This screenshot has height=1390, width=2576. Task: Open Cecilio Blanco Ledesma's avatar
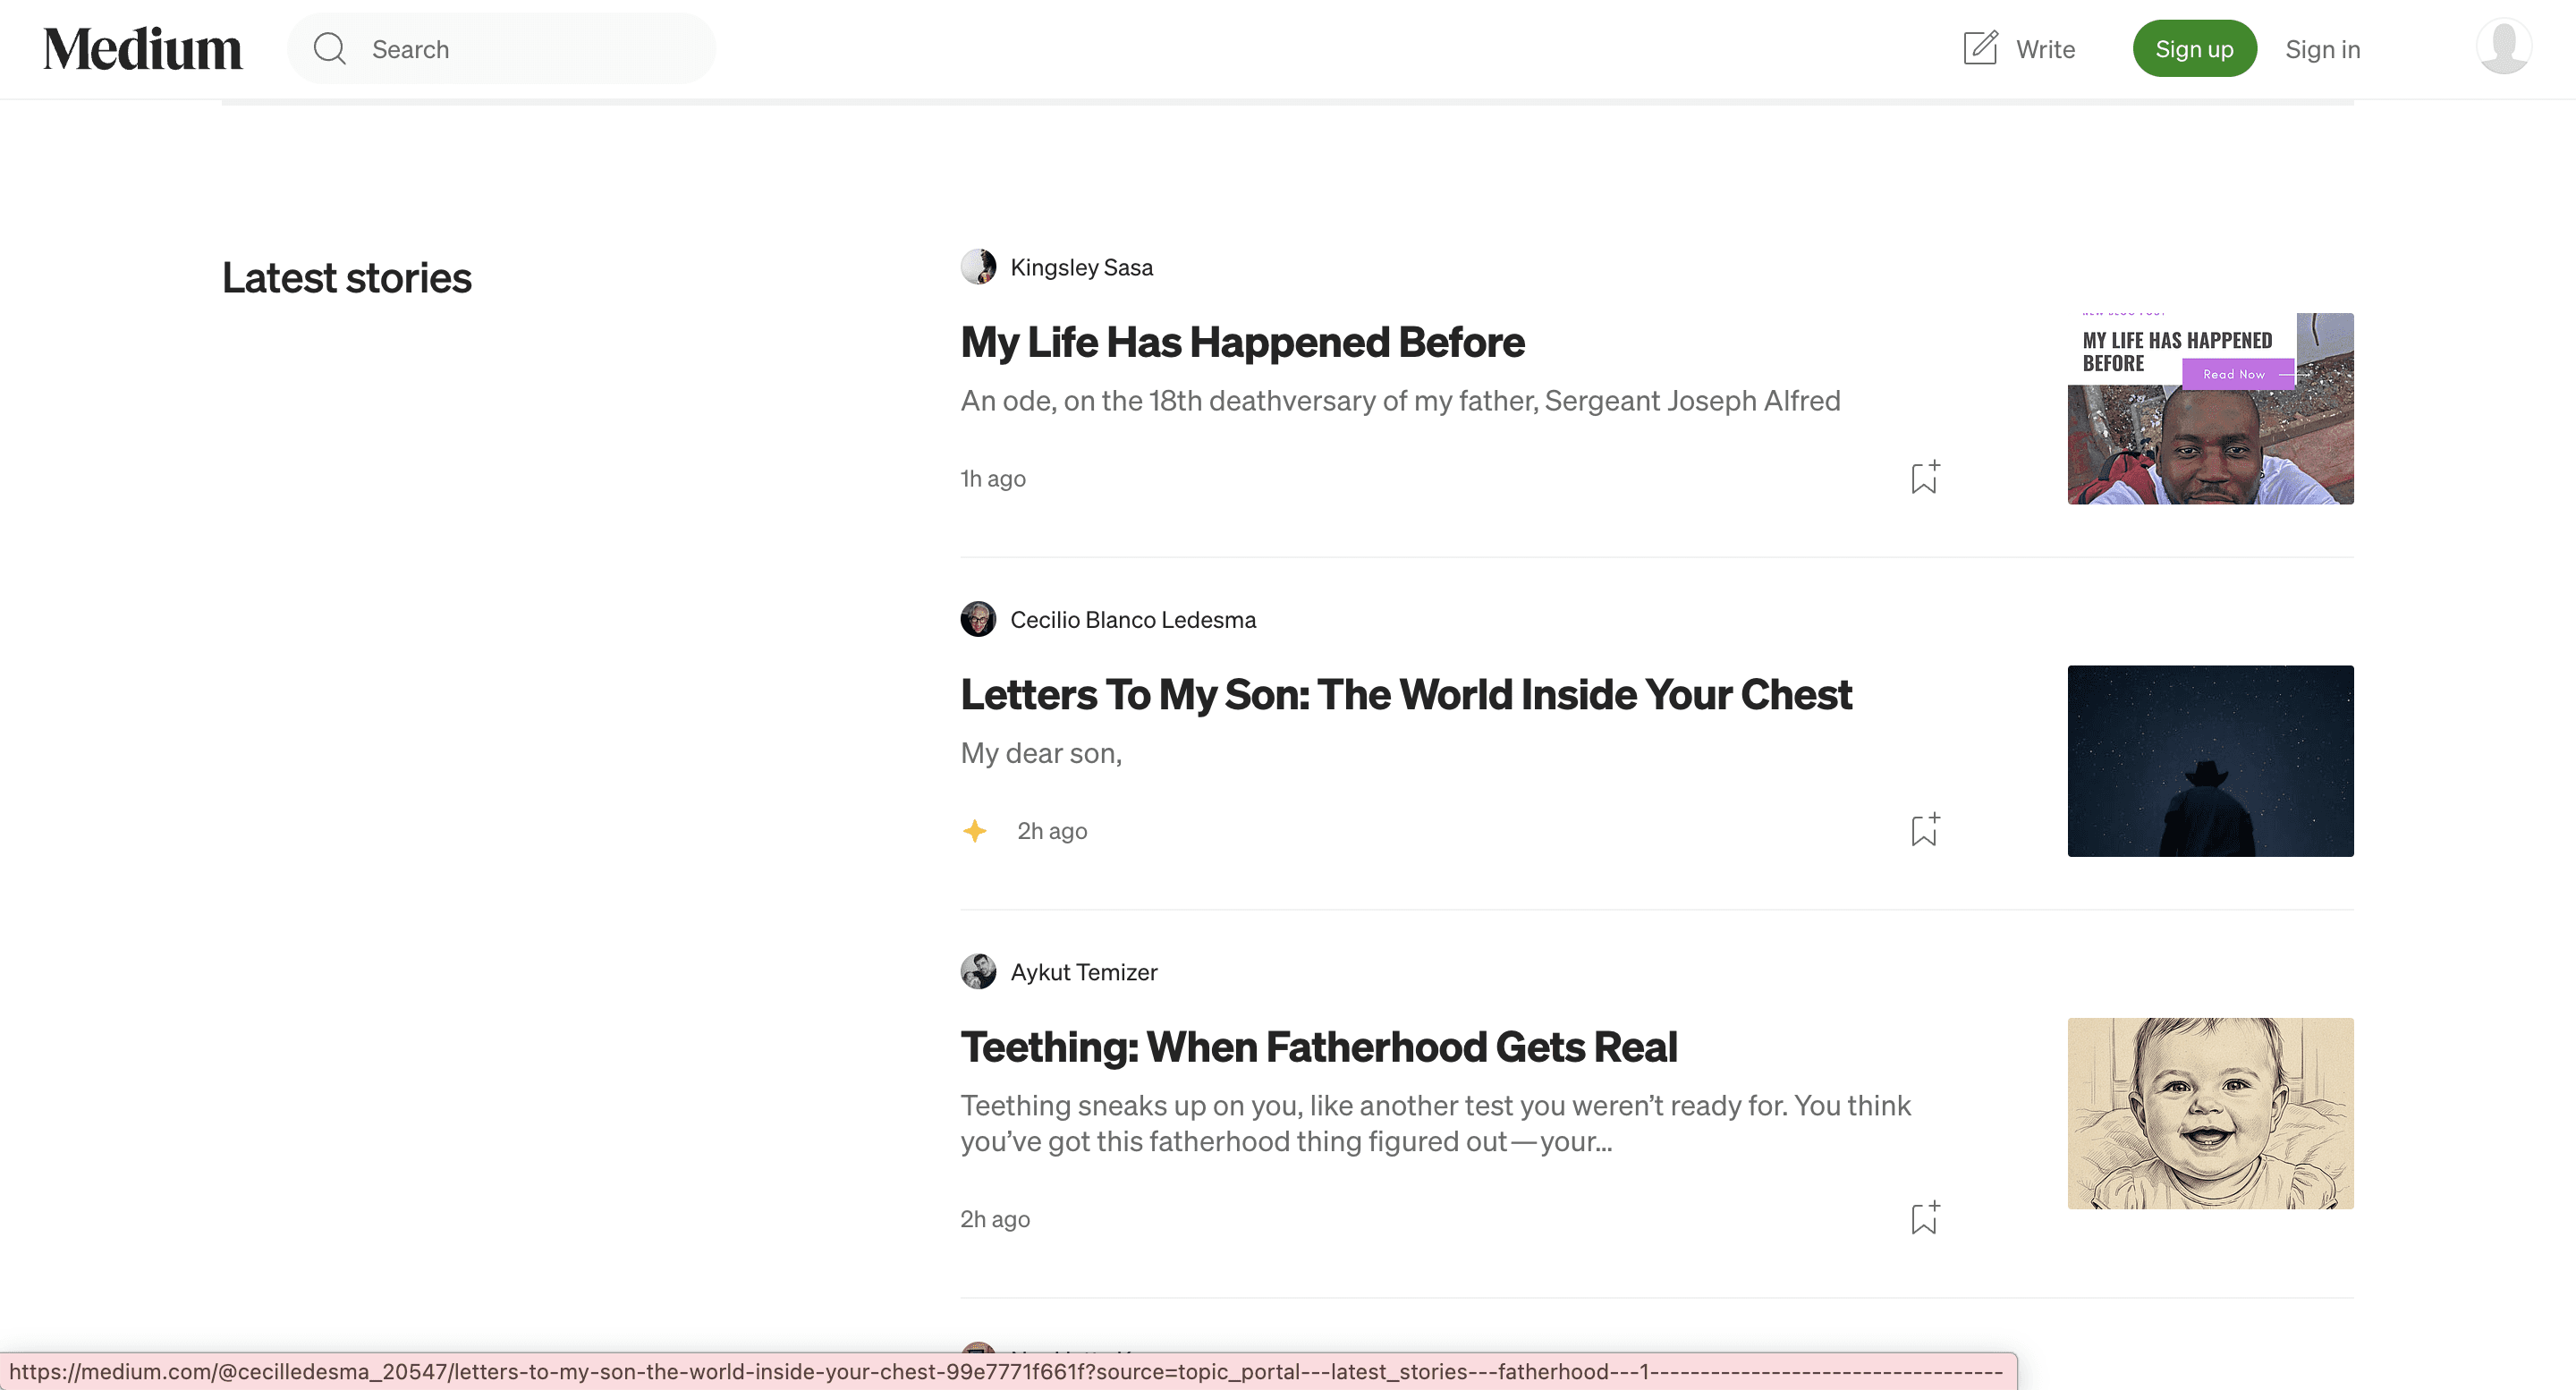click(x=978, y=619)
